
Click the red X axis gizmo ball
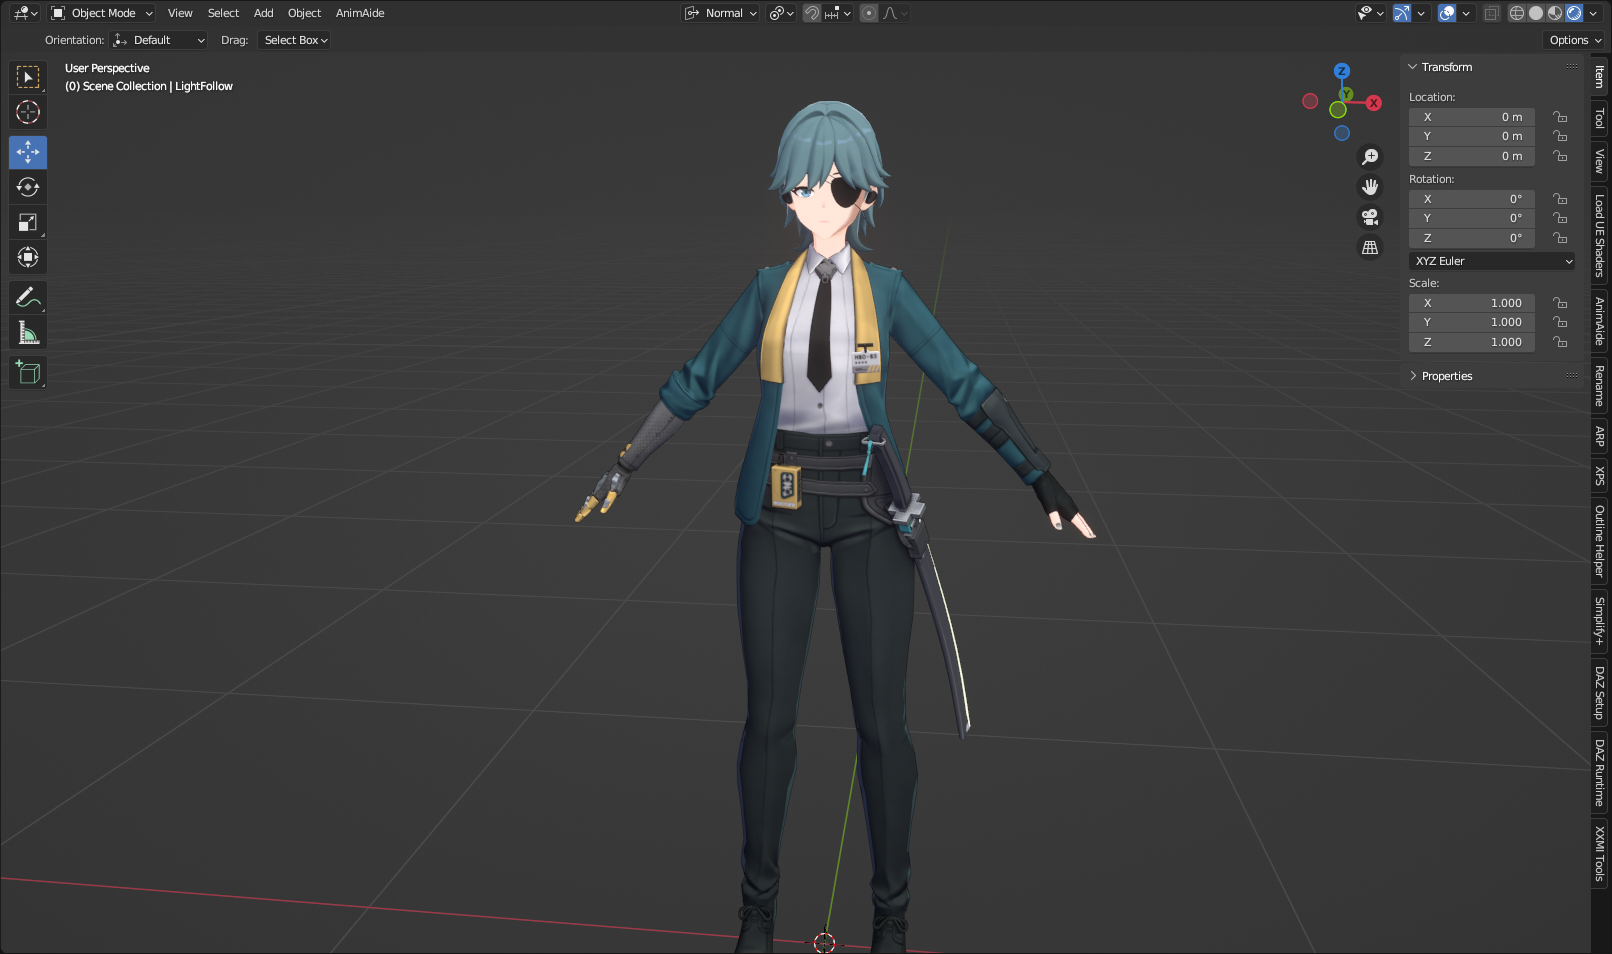(x=1374, y=103)
